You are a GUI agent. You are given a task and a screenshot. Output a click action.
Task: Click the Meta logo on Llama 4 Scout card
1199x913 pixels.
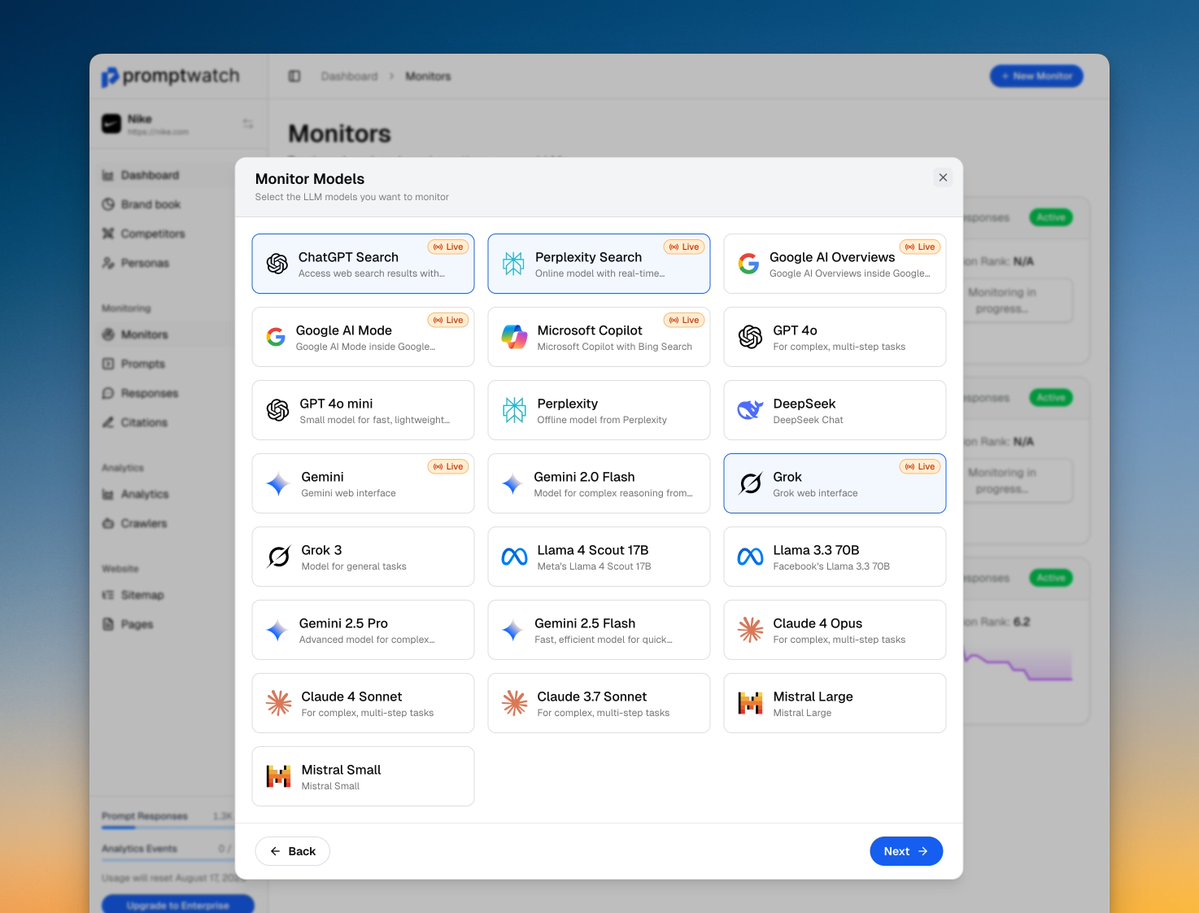click(514, 557)
